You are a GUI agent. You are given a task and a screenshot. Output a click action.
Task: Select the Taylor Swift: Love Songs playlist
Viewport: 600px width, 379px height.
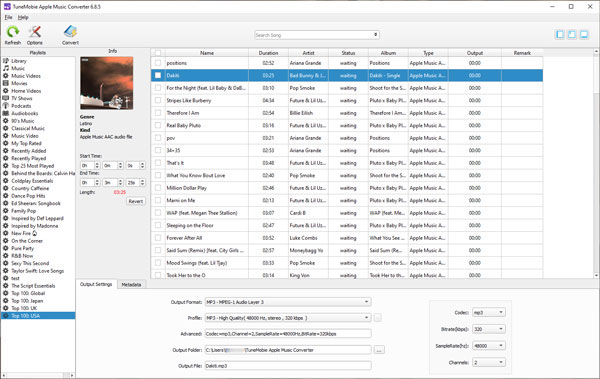coord(38,271)
